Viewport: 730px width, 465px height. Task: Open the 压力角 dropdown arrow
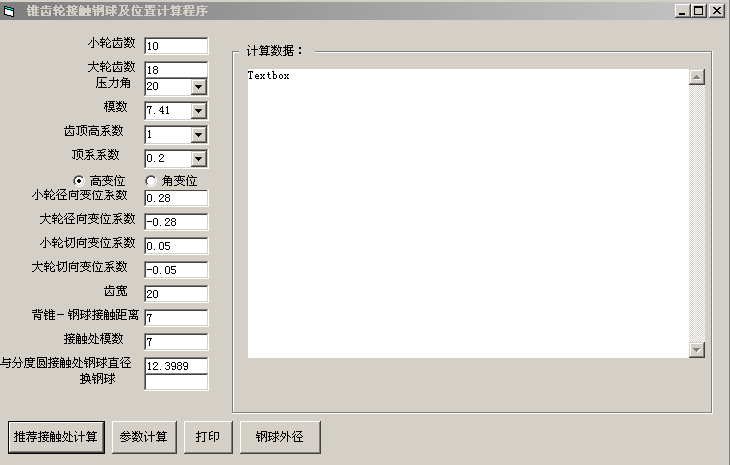pyautogui.click(x=199, y=87)
